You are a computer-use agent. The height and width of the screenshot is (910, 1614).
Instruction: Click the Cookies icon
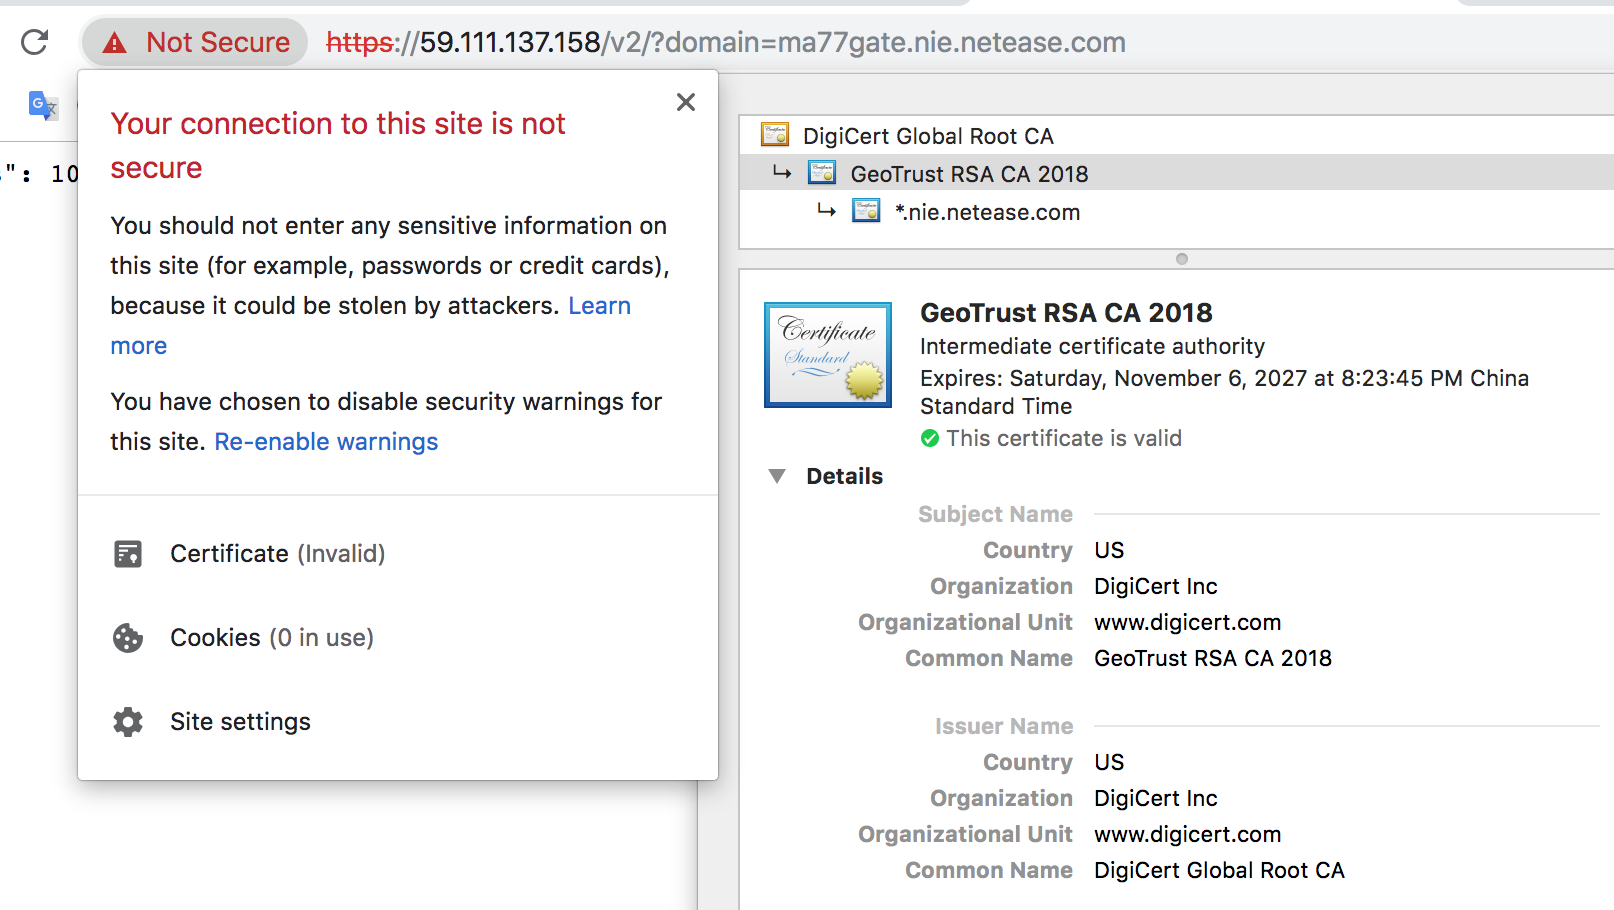(x=128, y=638)
